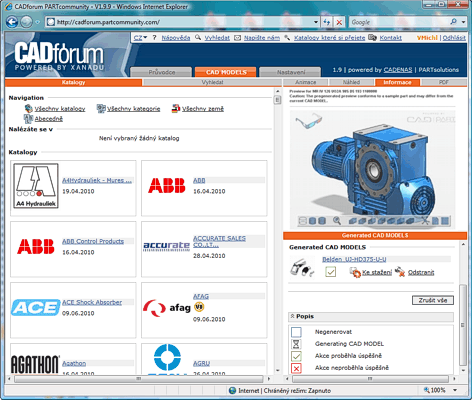Click the grid icon at viewer toolbar end
The width and height of the screenshot is (472, 400).
[445, 221]
